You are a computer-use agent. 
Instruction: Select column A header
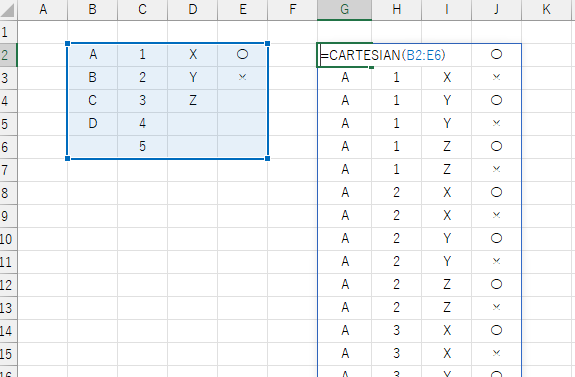click(x=43, y=10)
